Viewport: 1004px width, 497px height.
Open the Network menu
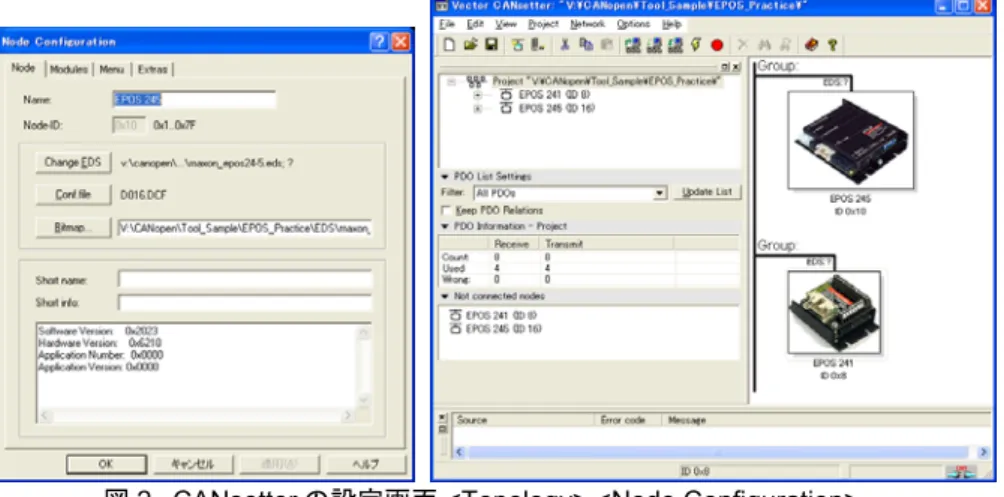587,24
